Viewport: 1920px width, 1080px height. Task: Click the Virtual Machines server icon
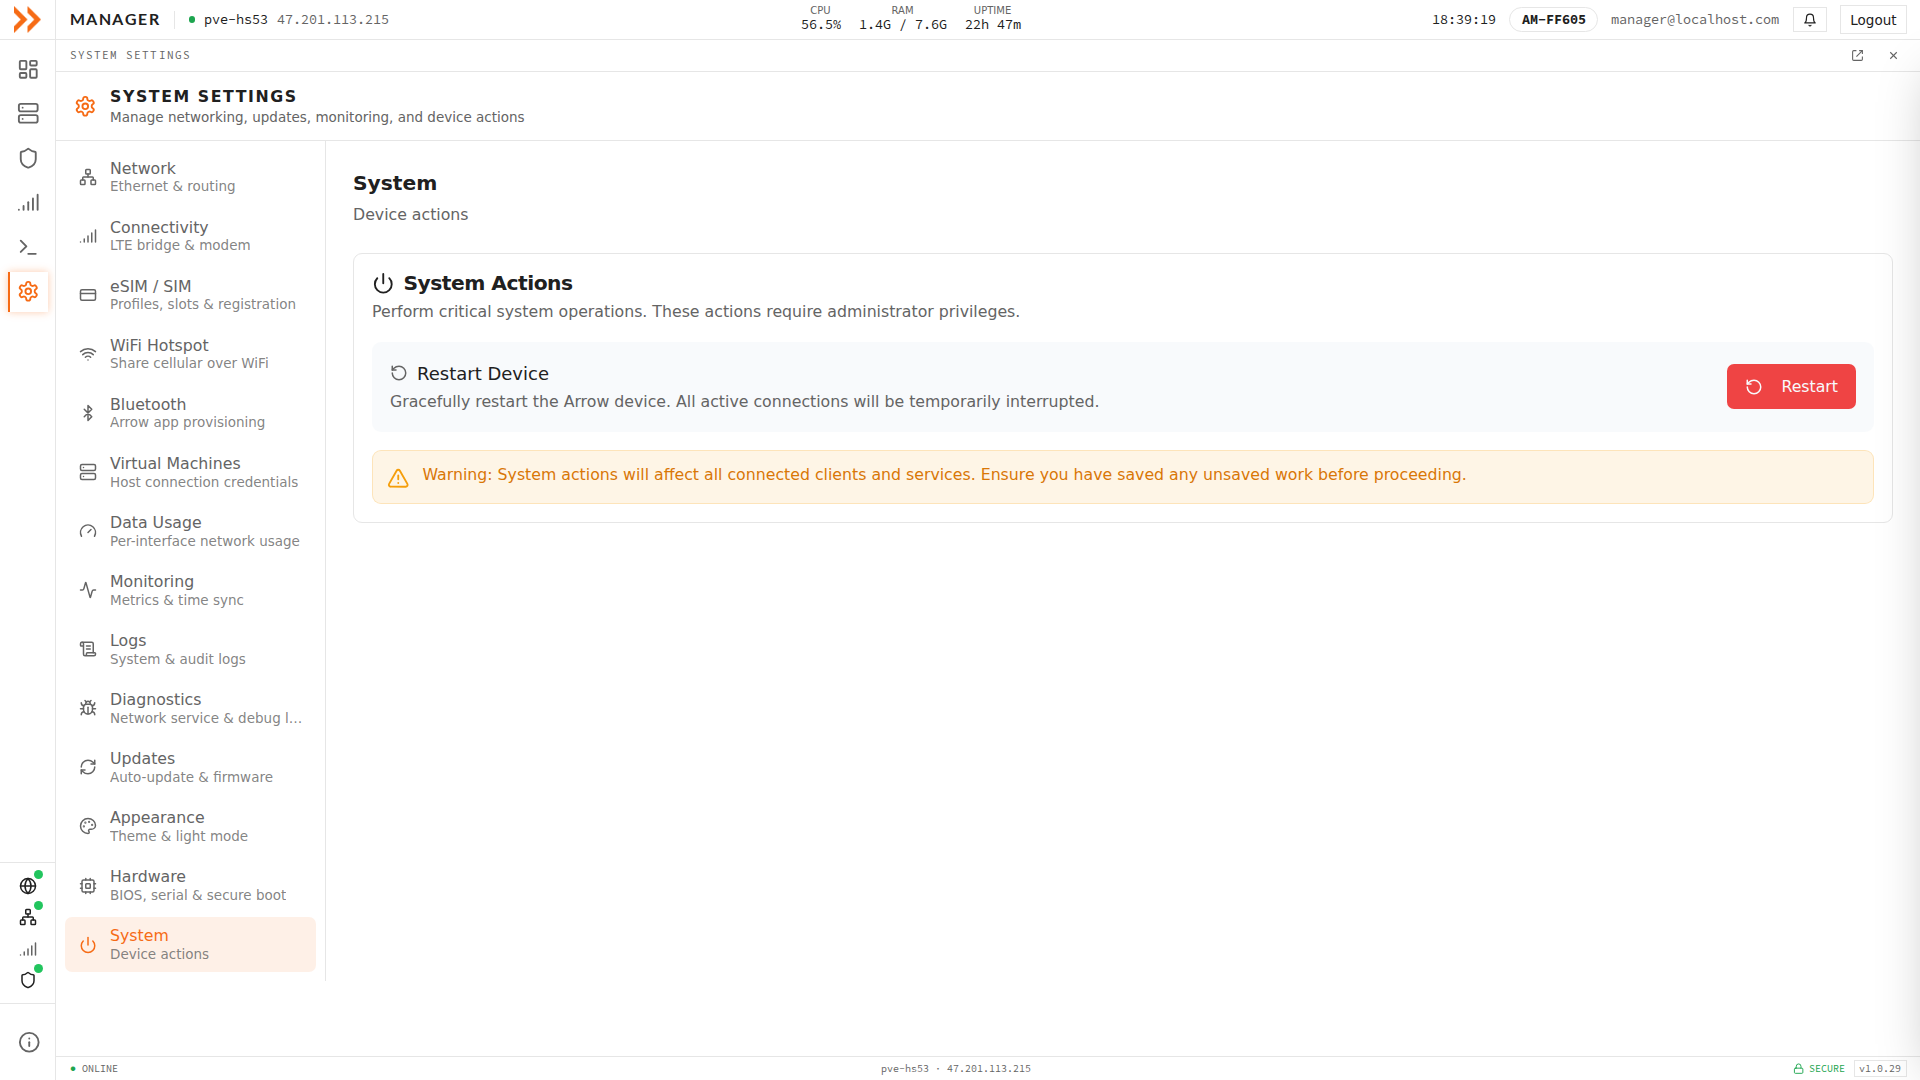(x=88, y=472)
